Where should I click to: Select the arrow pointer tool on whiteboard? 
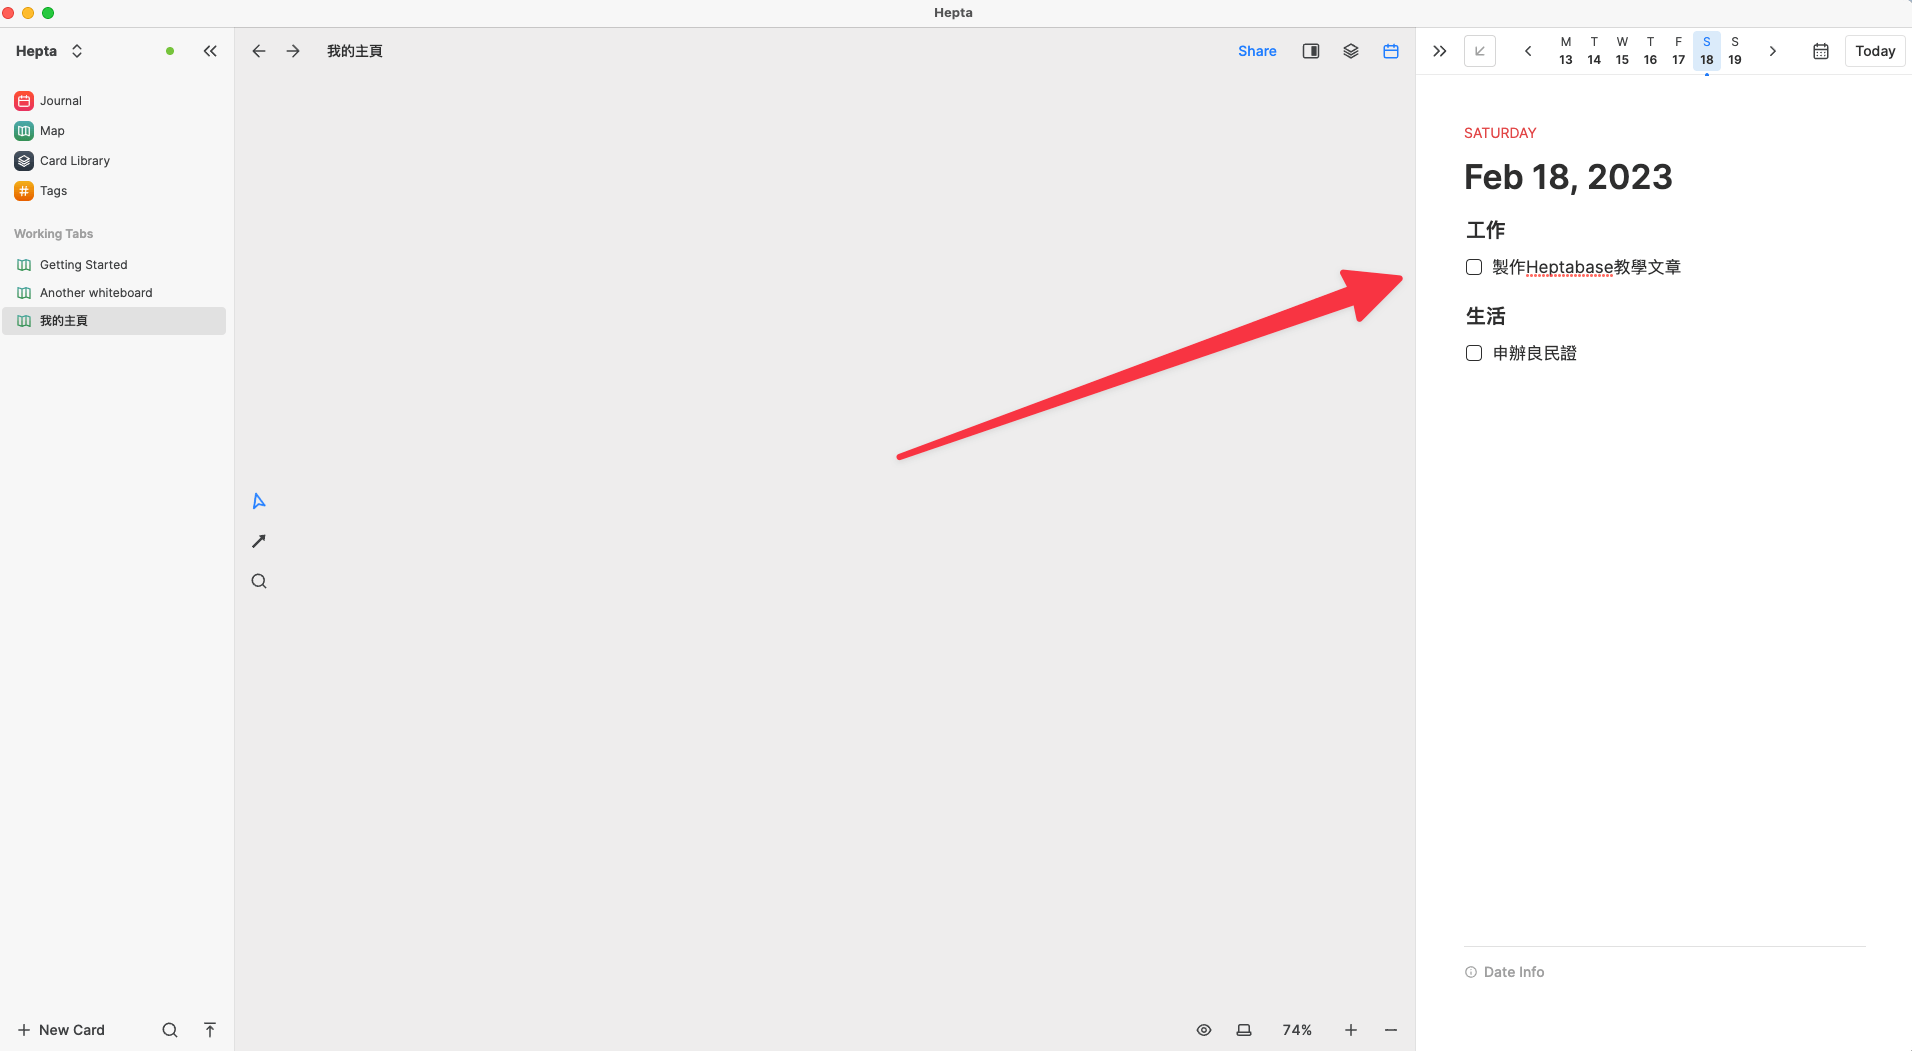pyautogui.click(x=259, y=501)
